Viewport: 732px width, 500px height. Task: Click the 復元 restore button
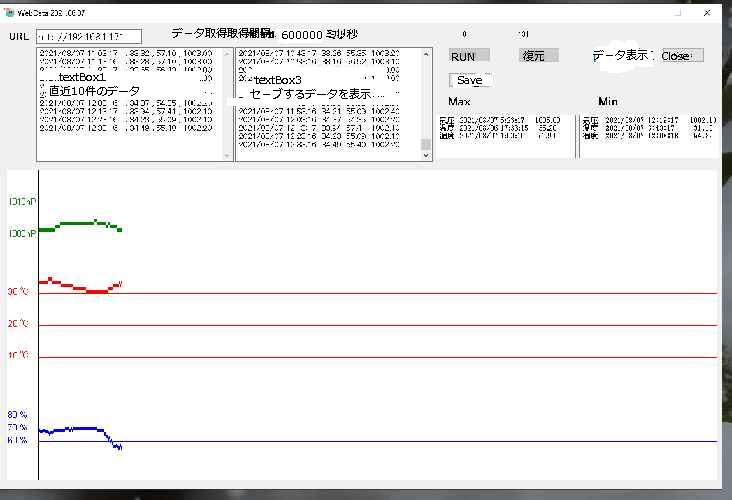539,56
